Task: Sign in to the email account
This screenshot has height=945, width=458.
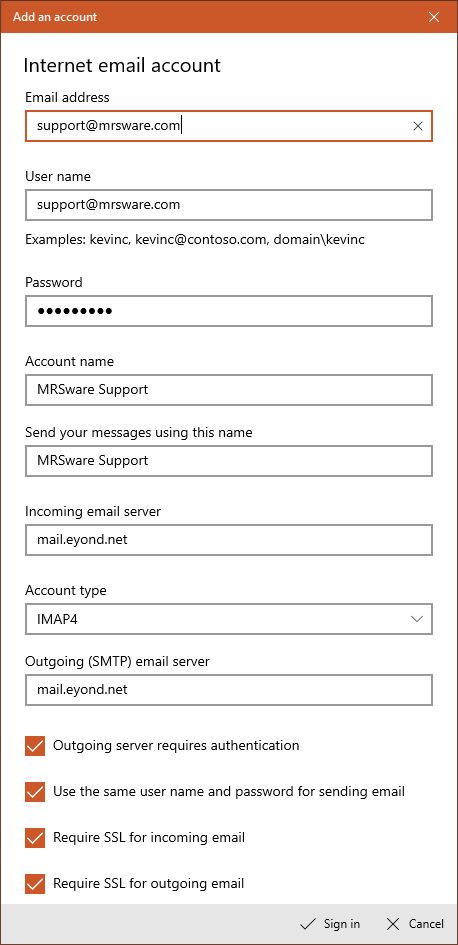Action: pos(330,924)
